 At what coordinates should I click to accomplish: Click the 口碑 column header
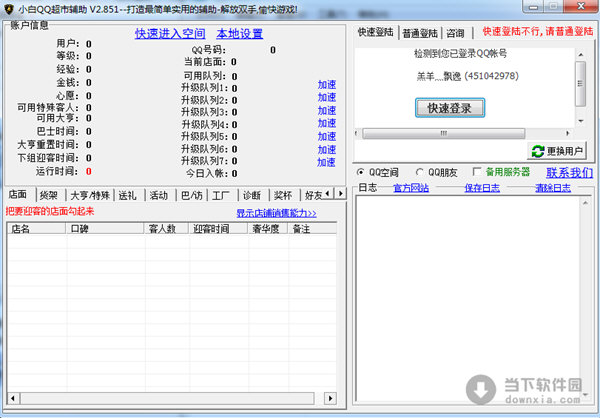point(105,229)
